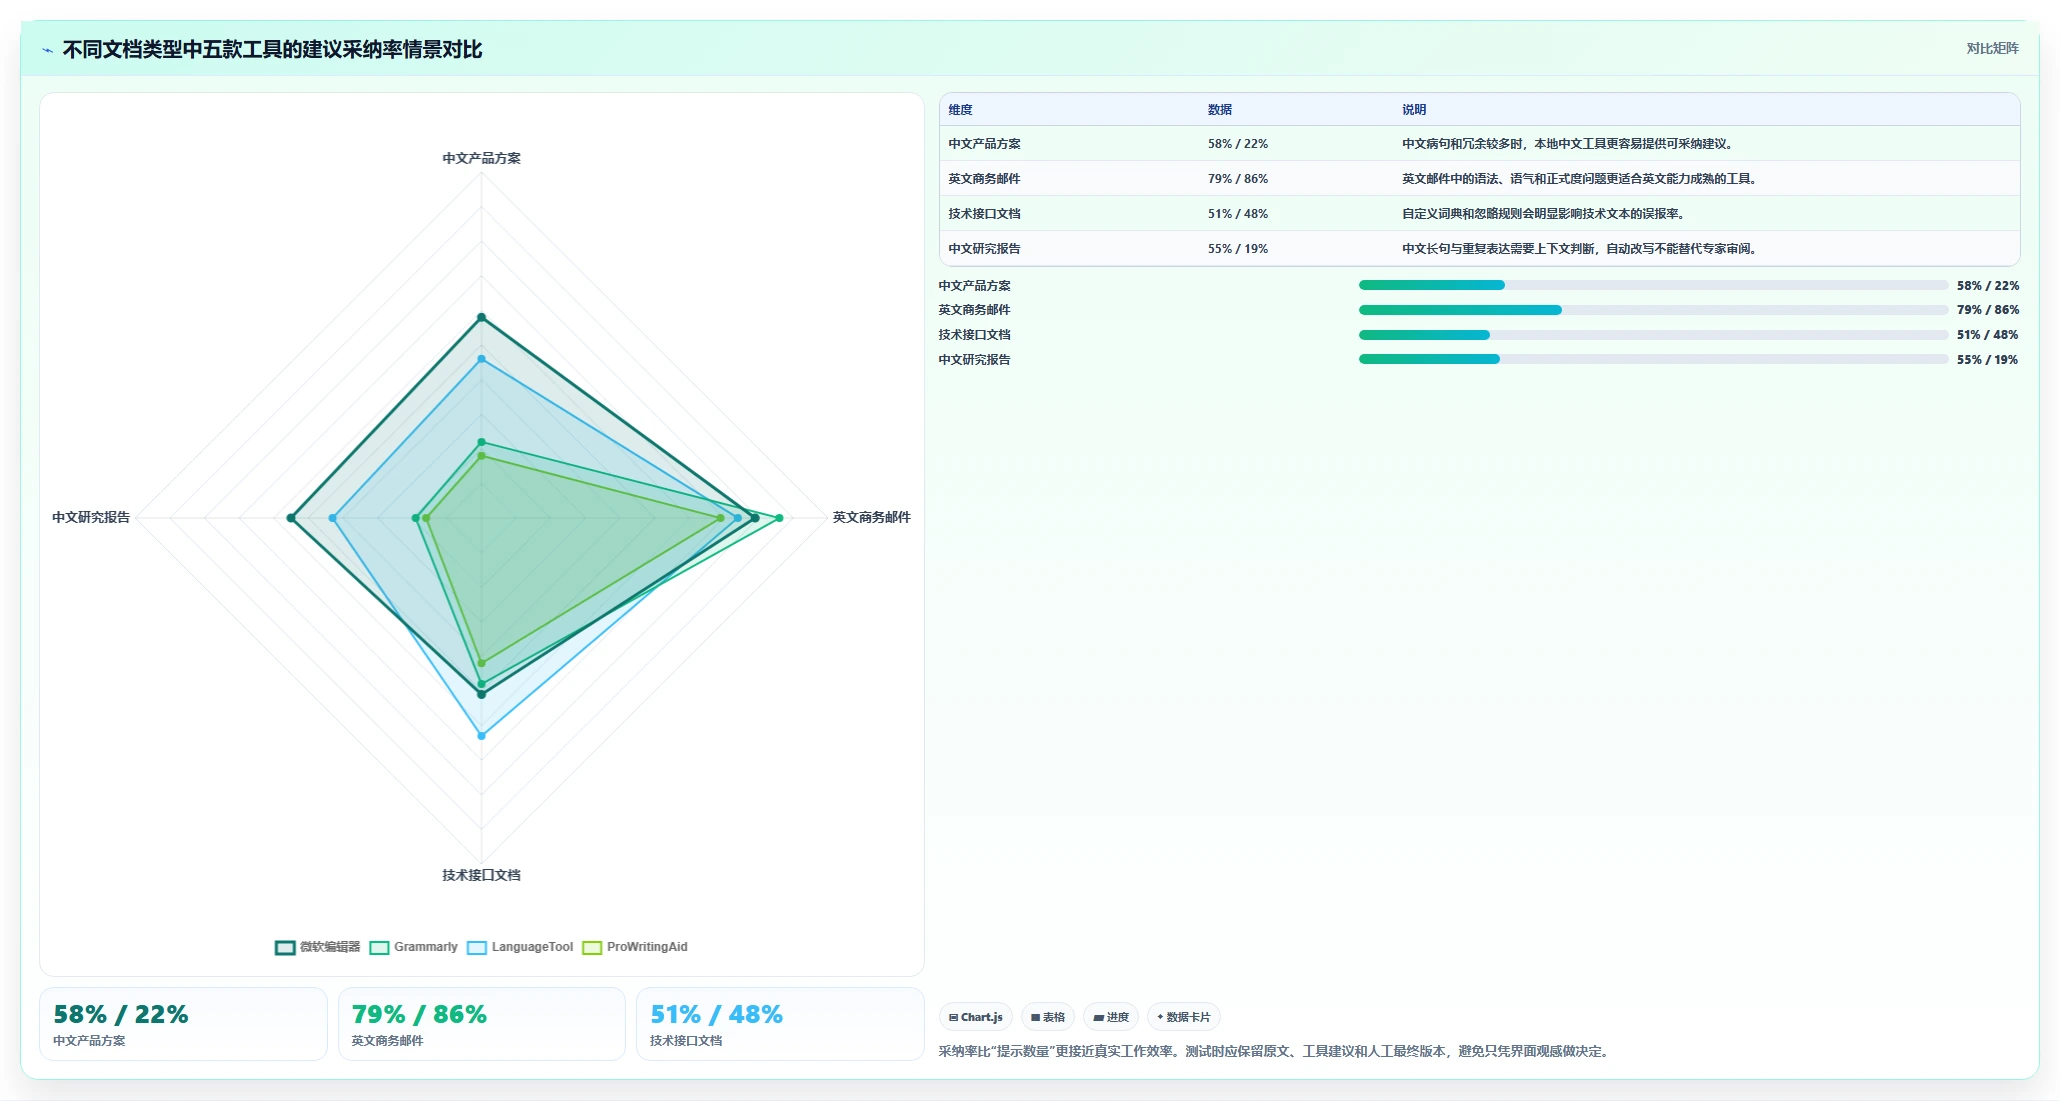
Task: Hide the LanguageTool series via the legend
Action: (520, 947)
